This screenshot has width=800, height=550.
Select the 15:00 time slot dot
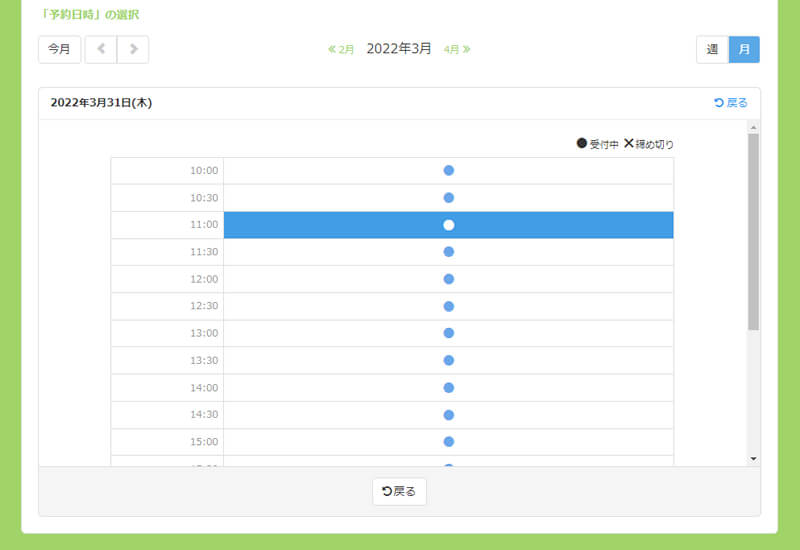point(449,441)
